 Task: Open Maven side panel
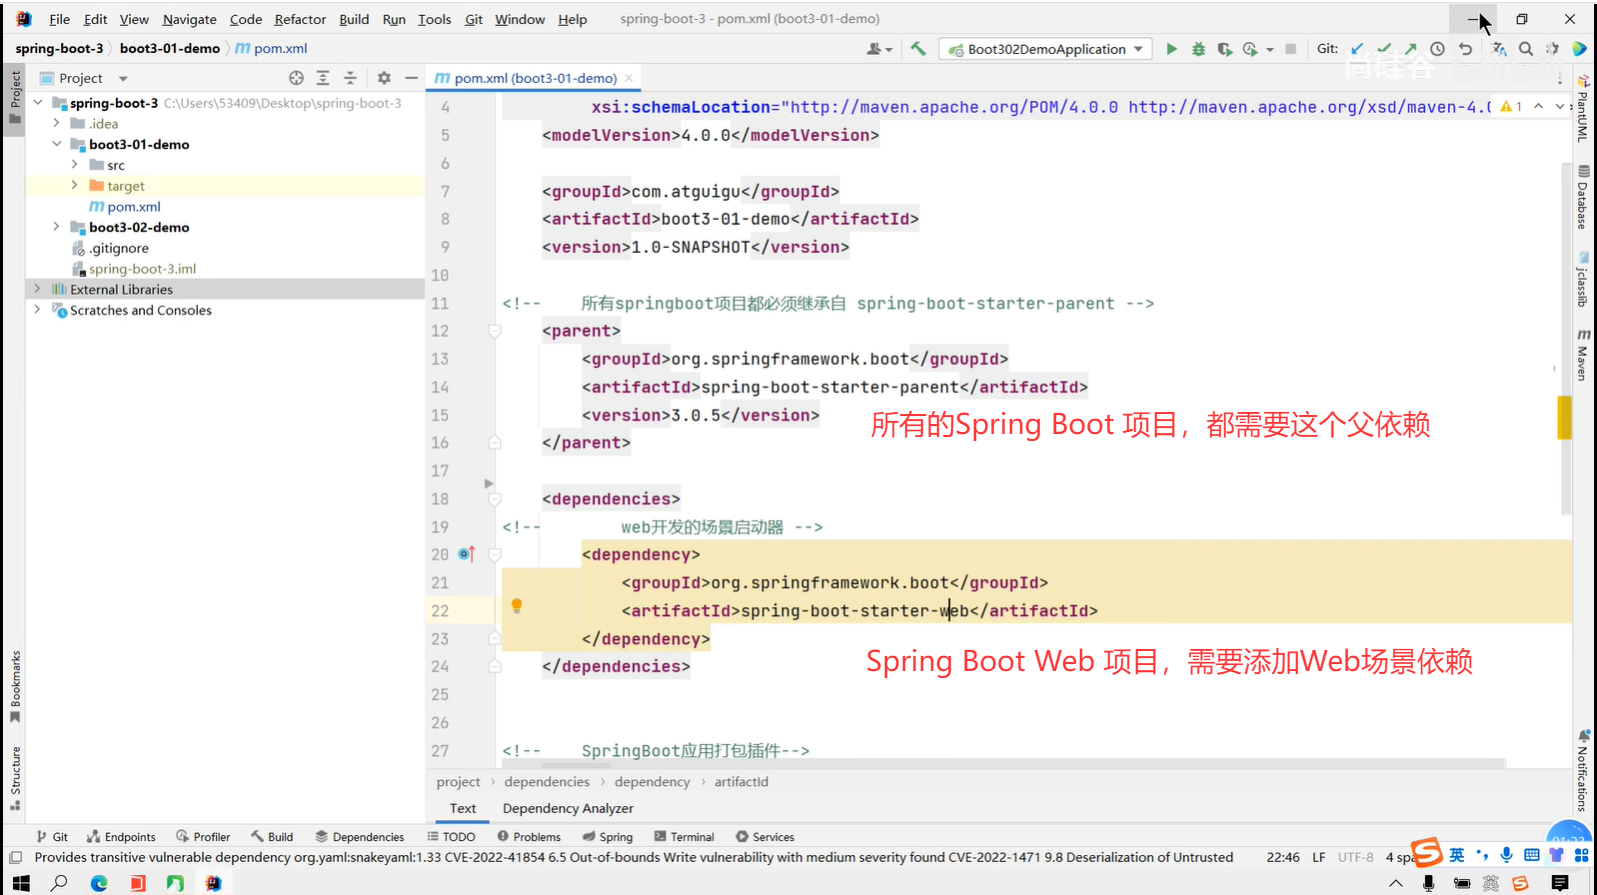1583,355
